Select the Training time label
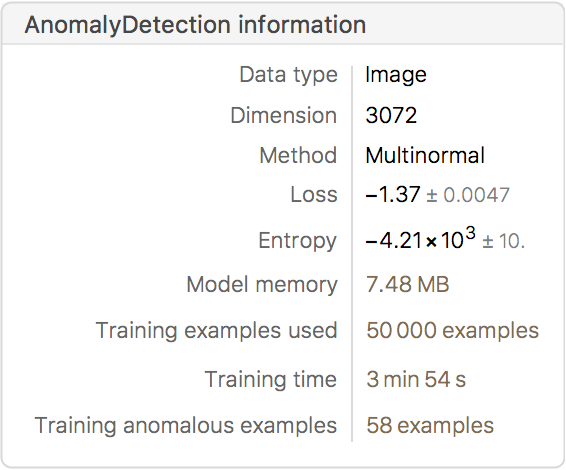This screenshot has height=470, width=566. click(x=271, y=380)
